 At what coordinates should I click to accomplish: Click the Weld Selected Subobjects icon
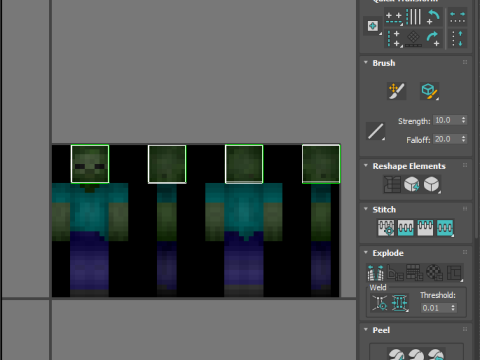(400, 303)
